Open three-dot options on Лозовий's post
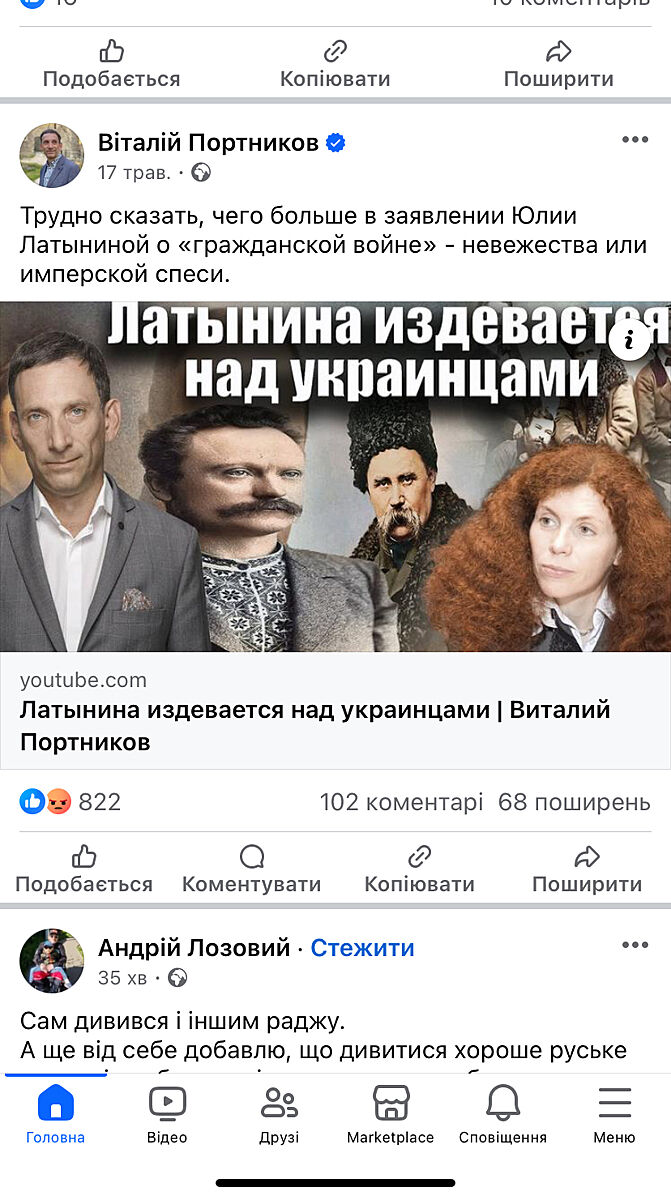 [x=635, y=945]
